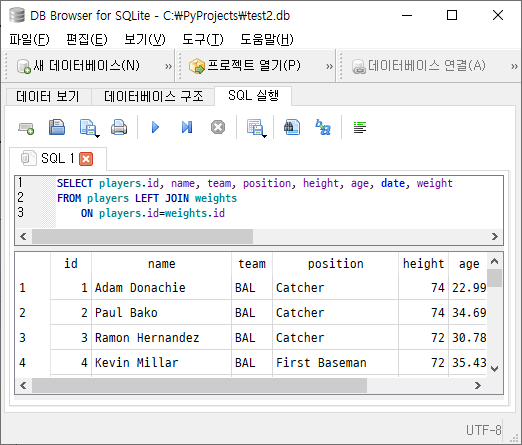The width and height of the screenshot is (522, 445).
Task: Click the name column header
Action: pyautogui.click(x=162, y=264)
